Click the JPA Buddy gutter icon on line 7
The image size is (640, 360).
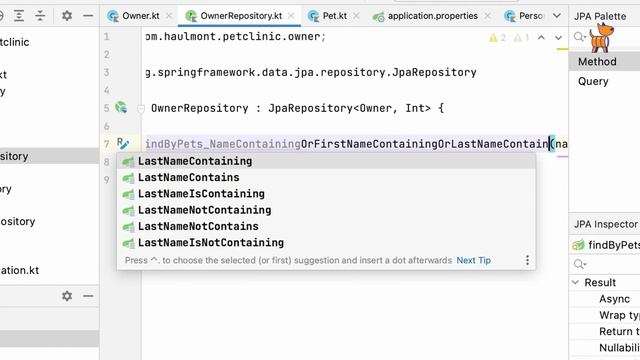click(x=122, y=143)
